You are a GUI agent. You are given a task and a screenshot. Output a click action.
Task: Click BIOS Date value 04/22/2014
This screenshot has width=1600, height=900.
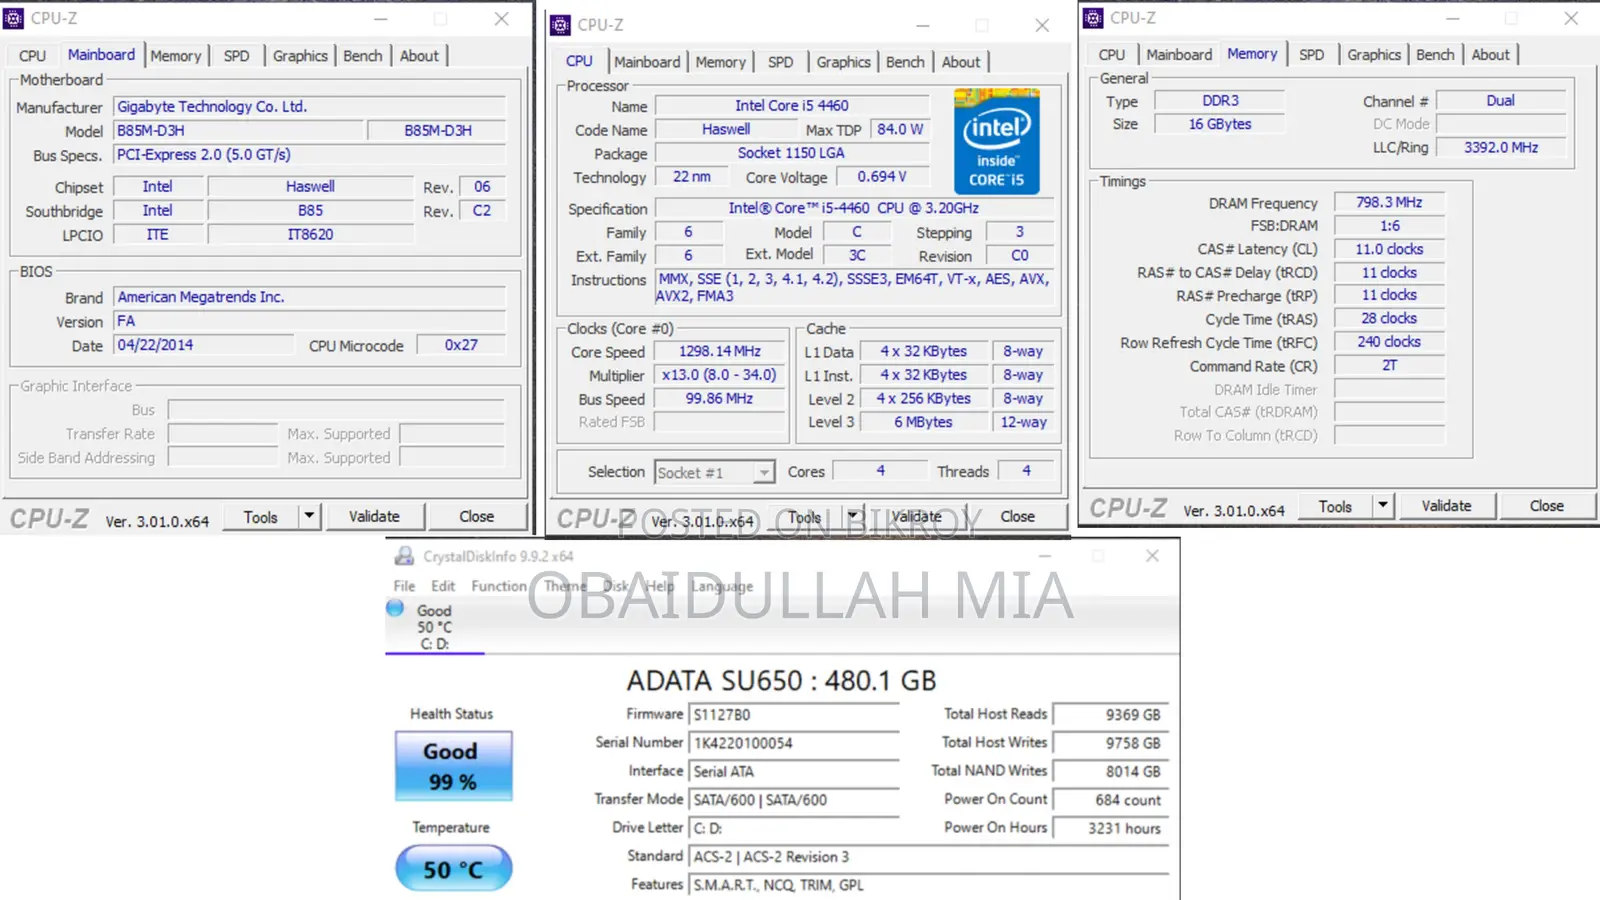tap(204, 345)
